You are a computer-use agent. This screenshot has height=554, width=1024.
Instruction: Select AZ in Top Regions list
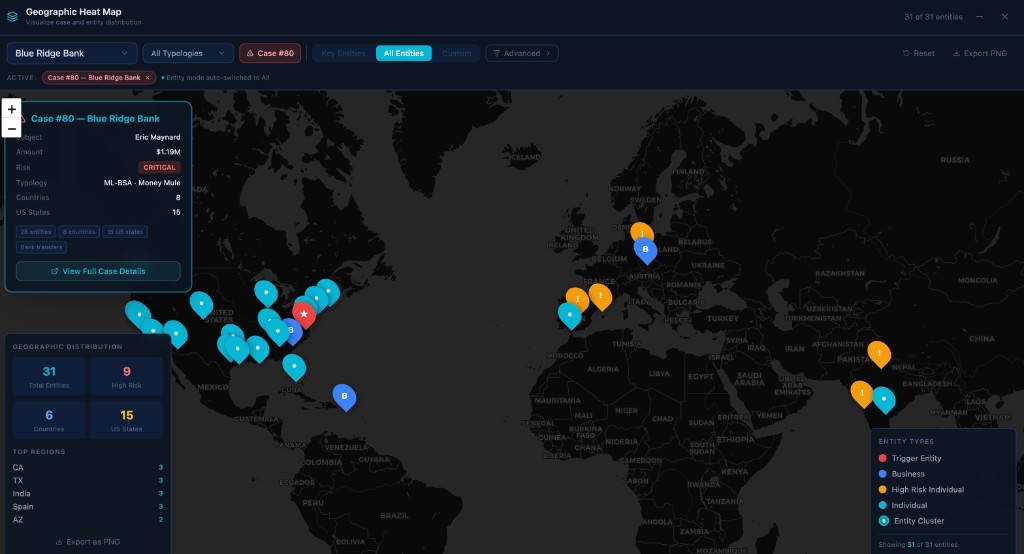(88, 519)
